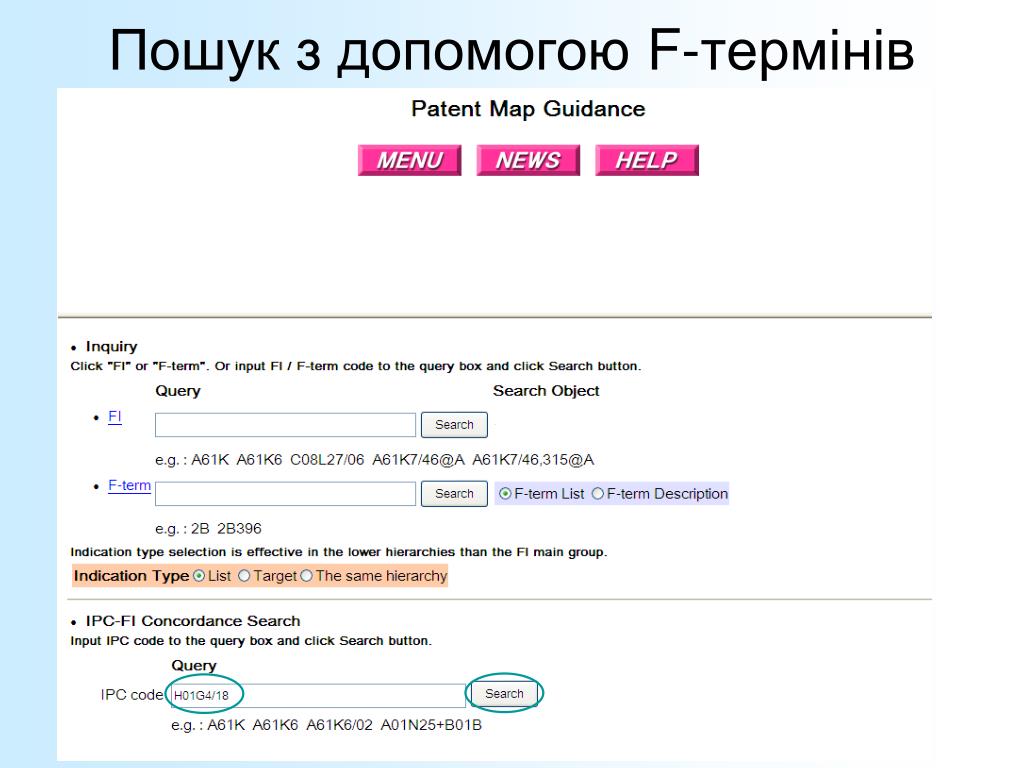Click the Inquiry section heading
Screen dimensions: 1024x768
112,347
